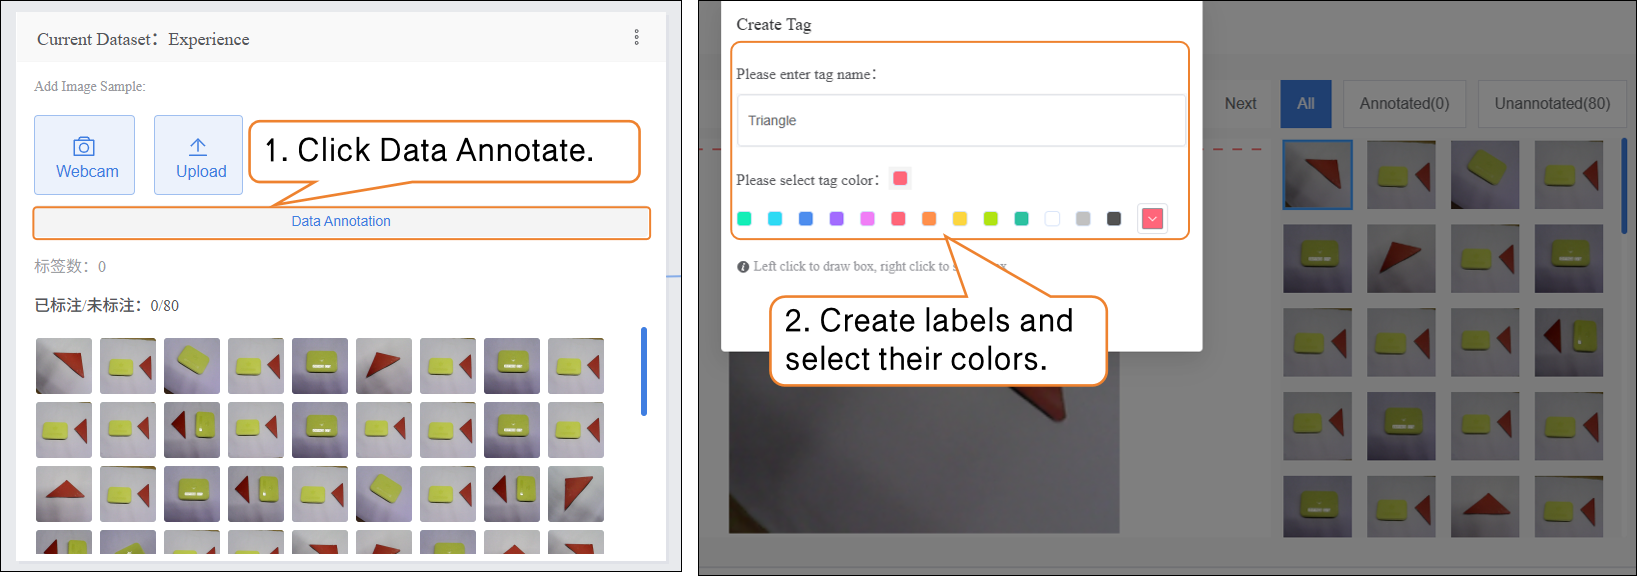The image size is (1638, 576).
Task: Click the info icon beside drawing hint
Action: click(x=743, y=267)
